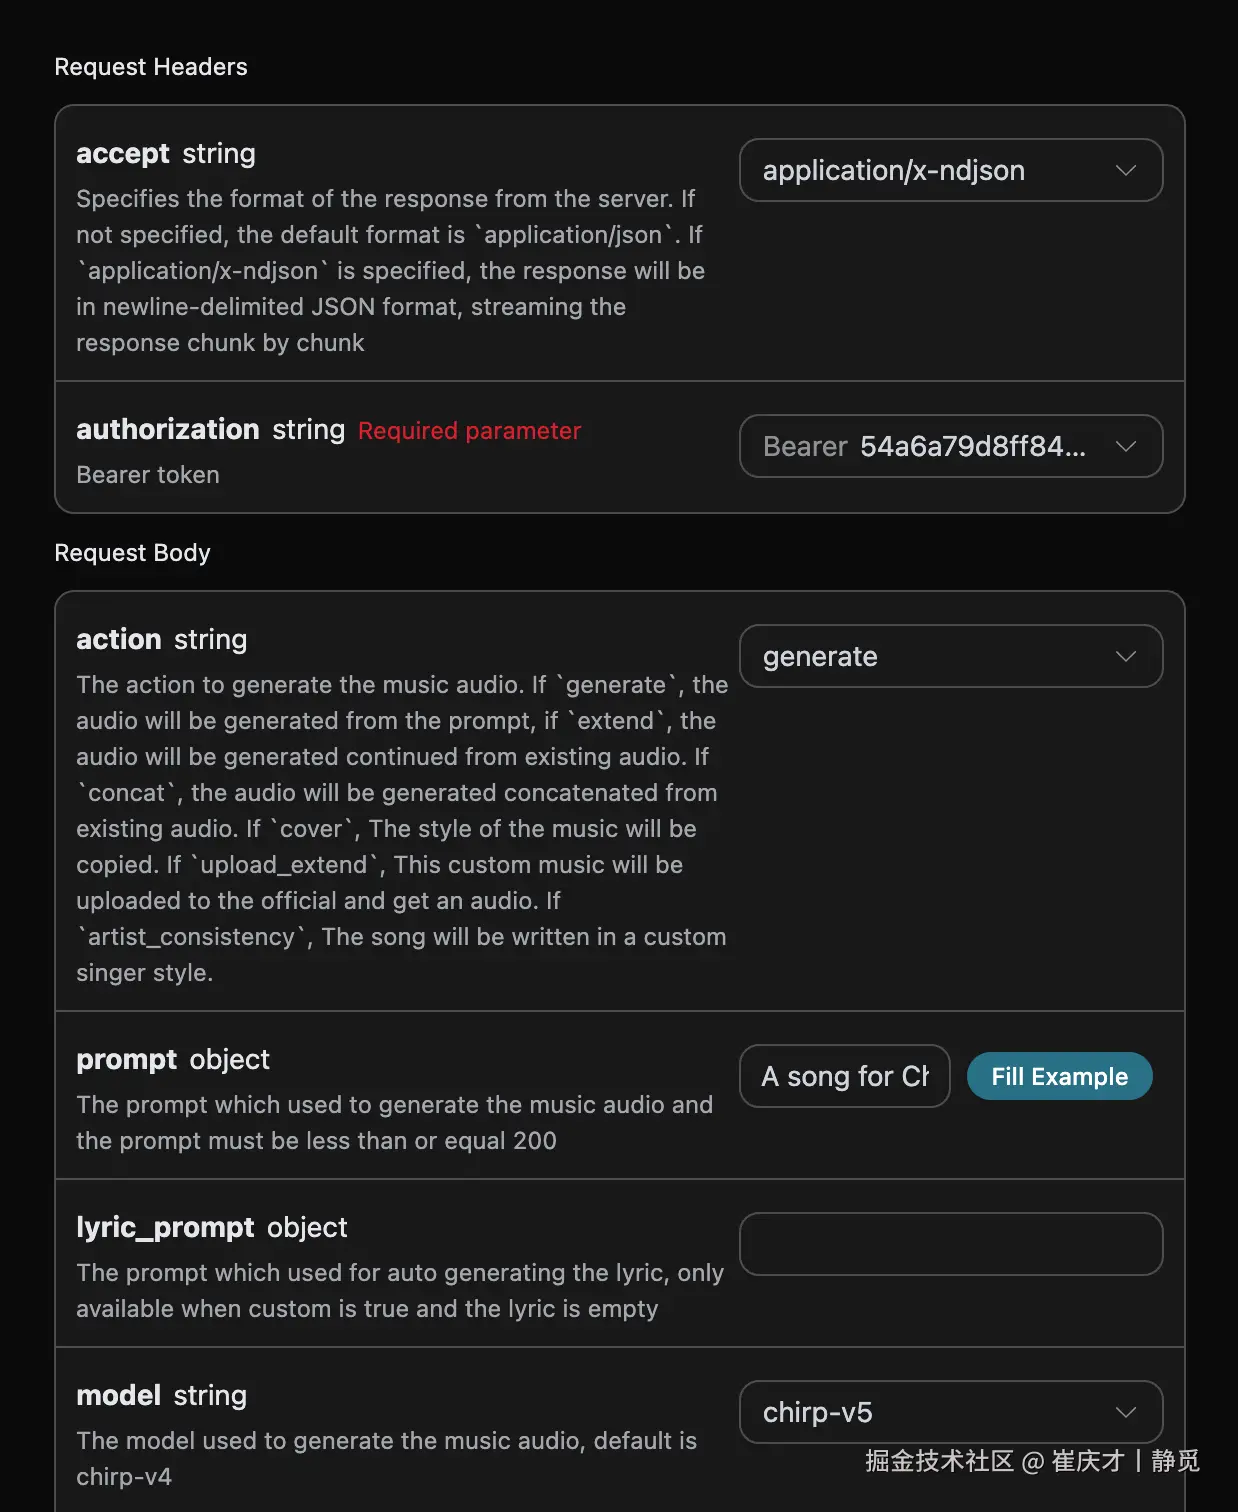Screen dimensions: 1238x1512
Task: Click the chevron icon beside chirp-v5
Action: pyautogui.click(x=1126, y=1413)
